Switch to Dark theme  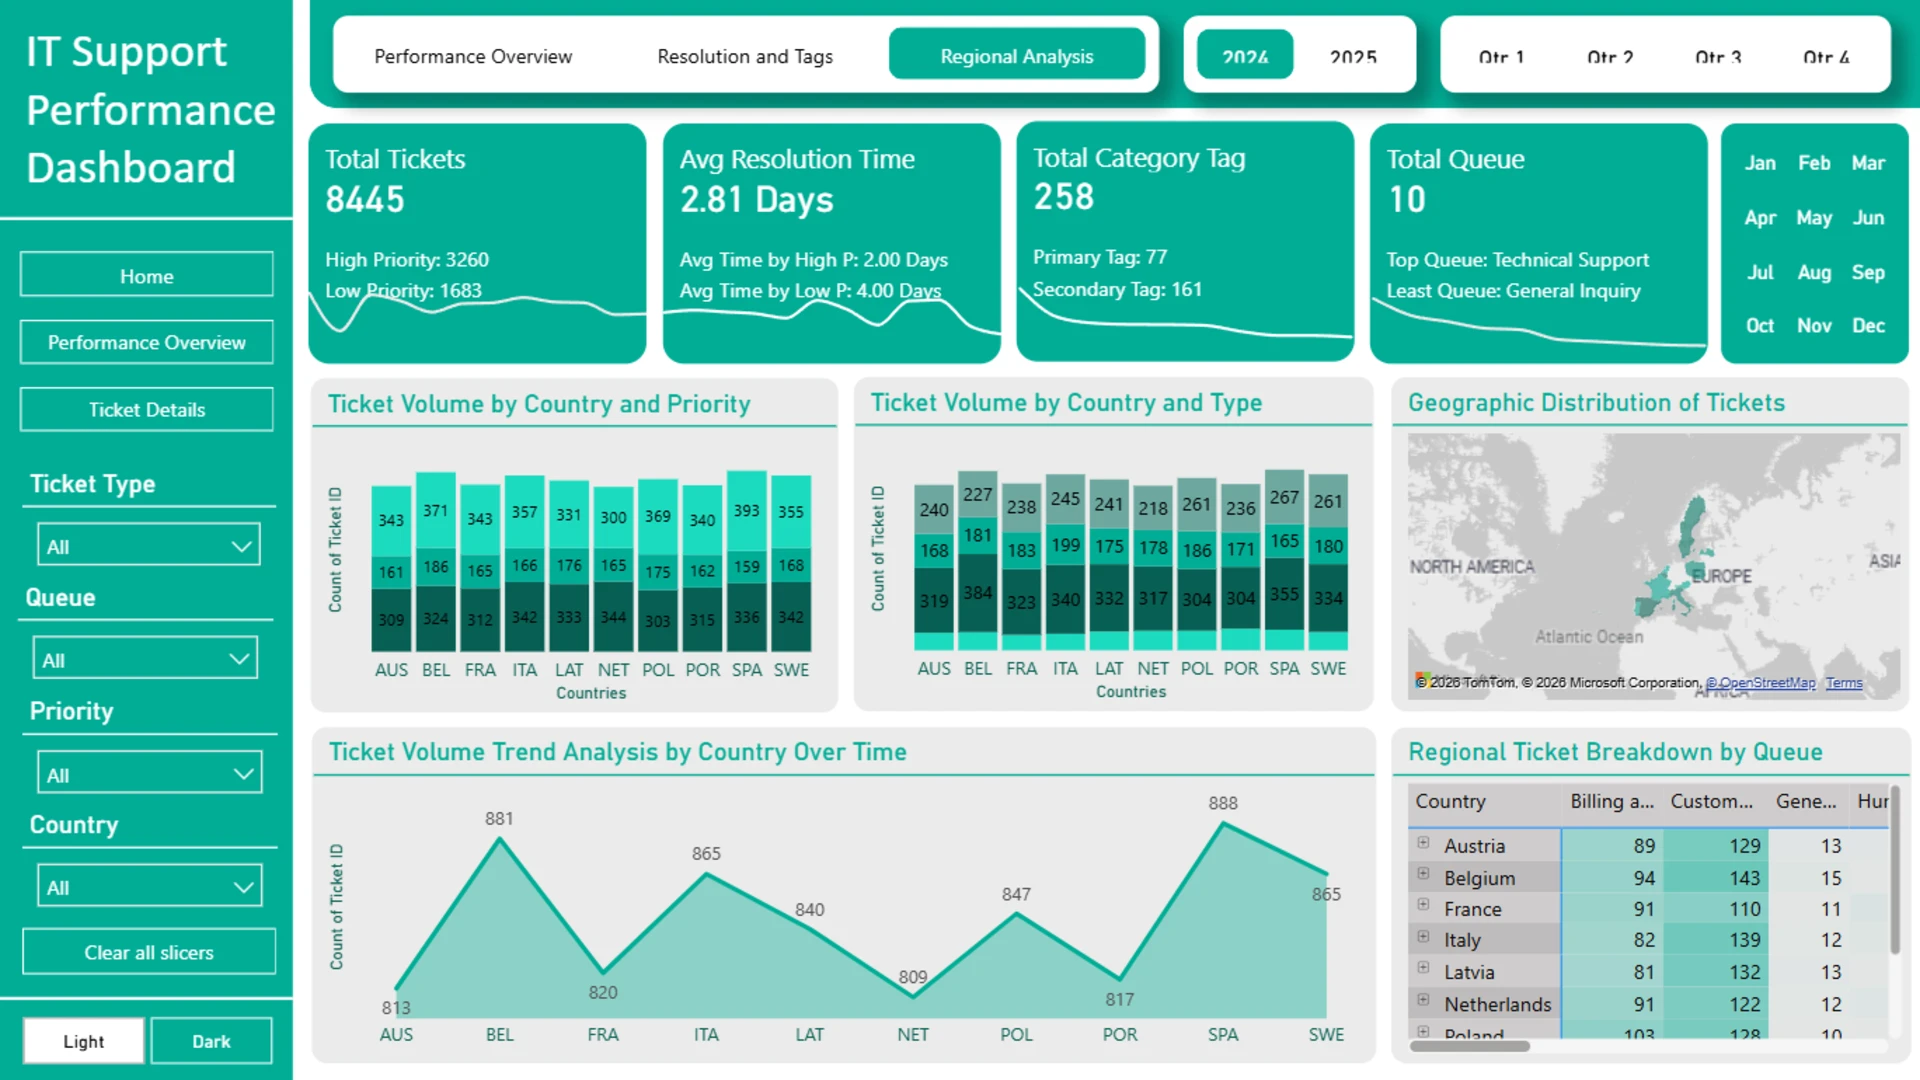[211, 1041]
